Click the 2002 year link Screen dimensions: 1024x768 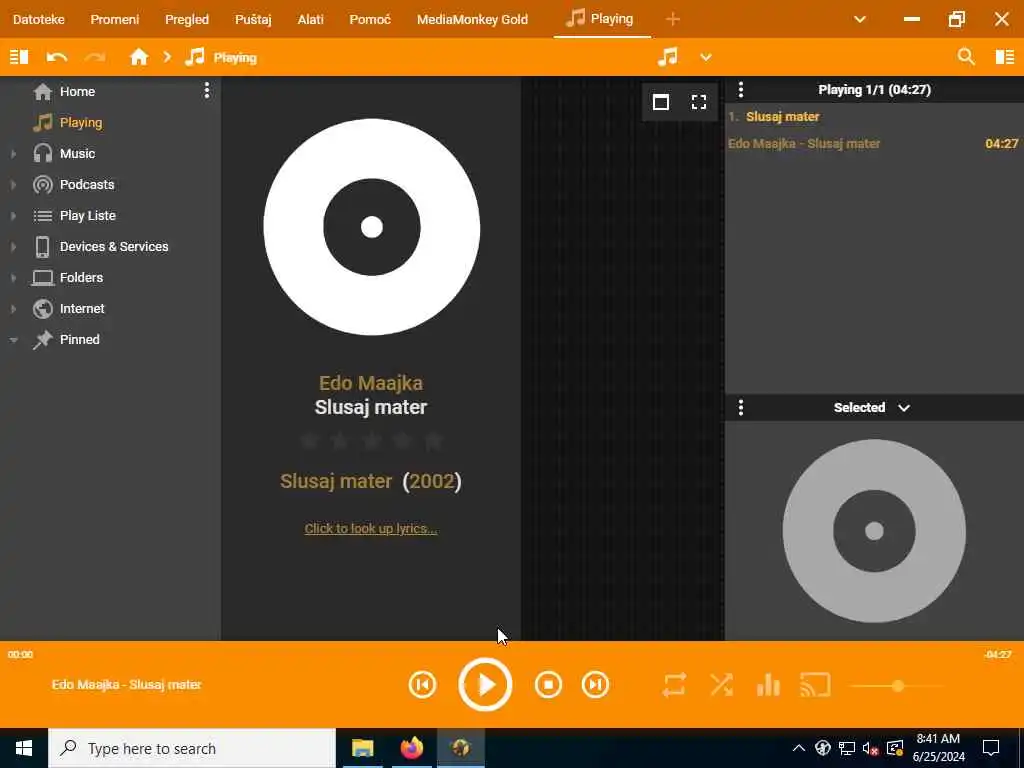point(432,481)
